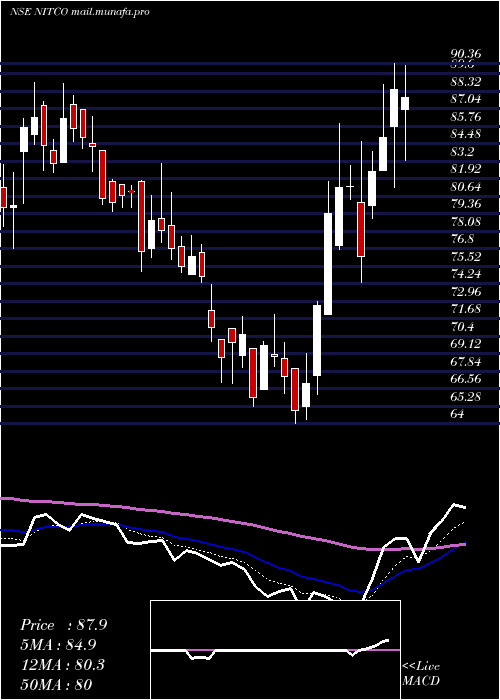Click the 5MA : 84.9 readout
The width and height of the screenshot is (500, 700).
pyautogui.click(x=58, y=645)
